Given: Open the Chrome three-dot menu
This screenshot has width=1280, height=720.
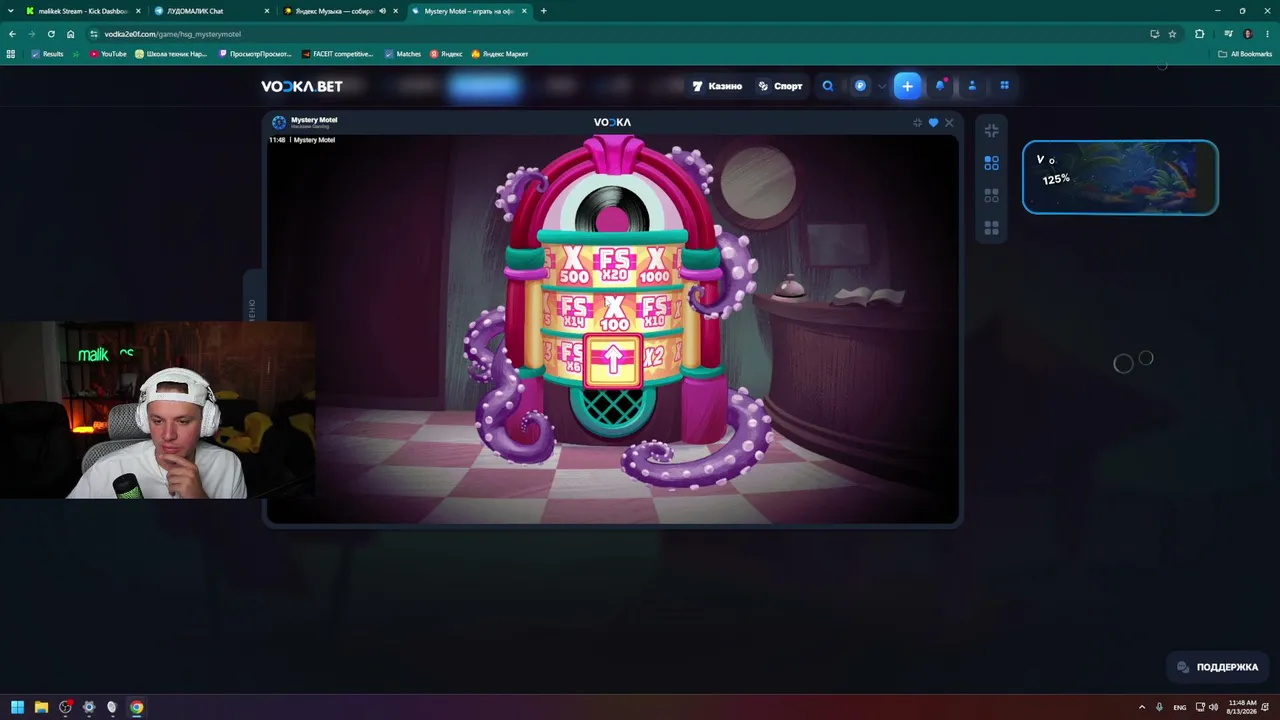Looking at the screenshot, I should click(x=1267, y=34).
